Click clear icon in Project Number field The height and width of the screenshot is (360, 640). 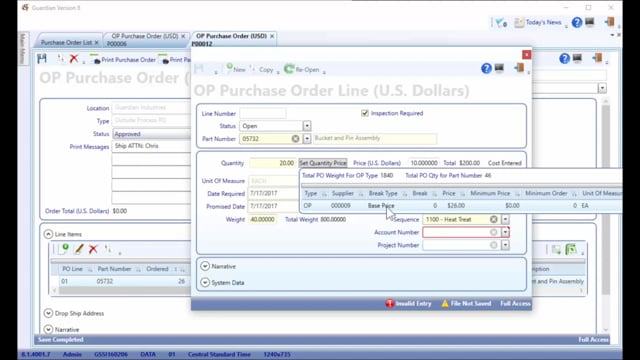click(x=493, y=245)
